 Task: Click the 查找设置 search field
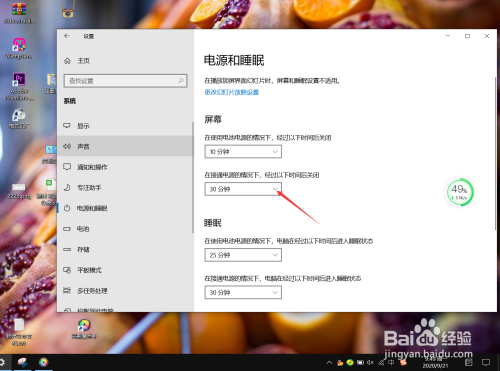click(125, 81)
